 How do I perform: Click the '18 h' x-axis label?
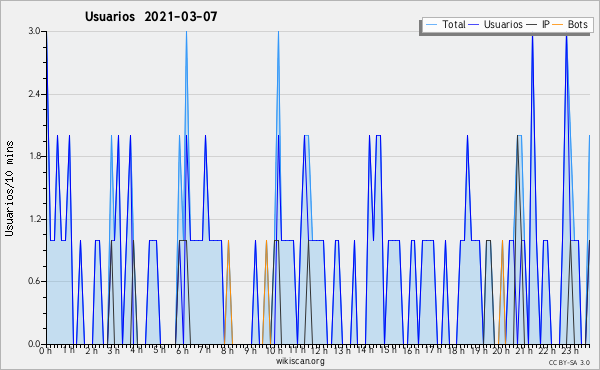pyautogui.click(x=456, y=350)
